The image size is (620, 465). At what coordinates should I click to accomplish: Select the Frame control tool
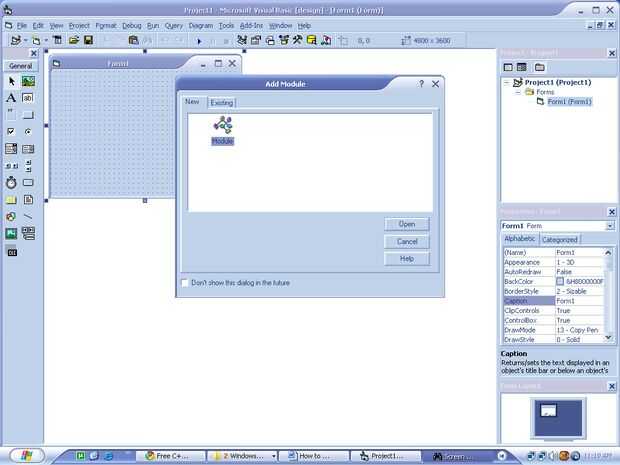tap(11, 115)
